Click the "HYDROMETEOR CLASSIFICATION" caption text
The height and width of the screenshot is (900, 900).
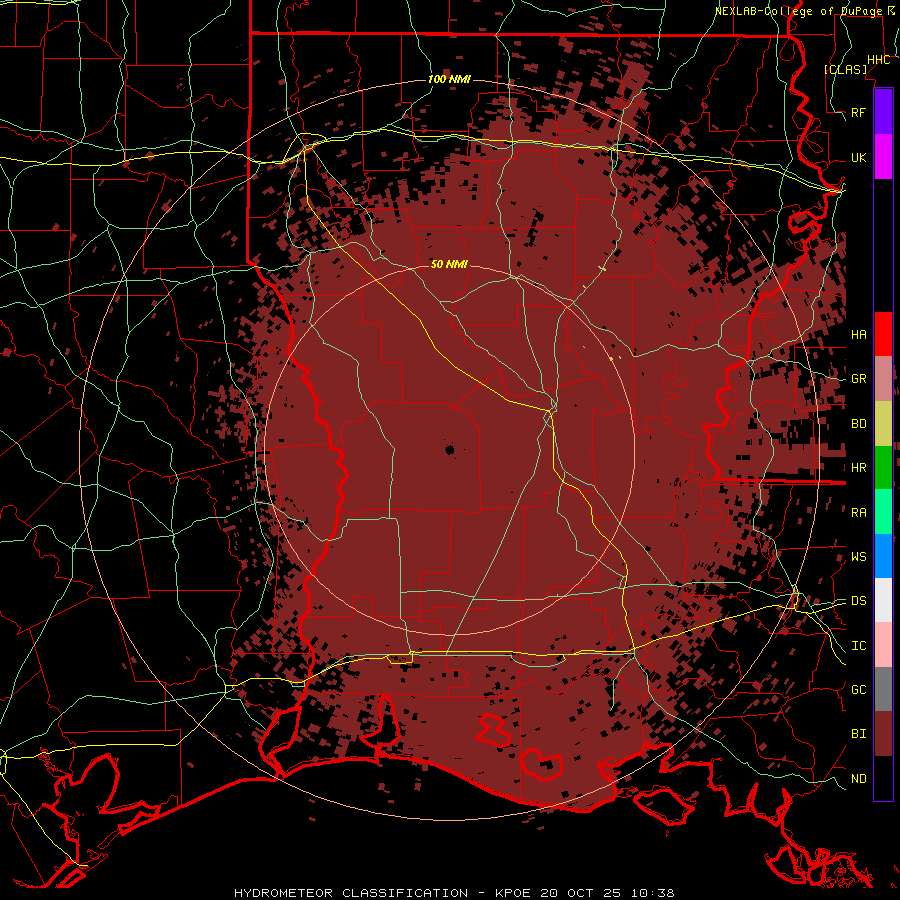(x=351, y=893)
